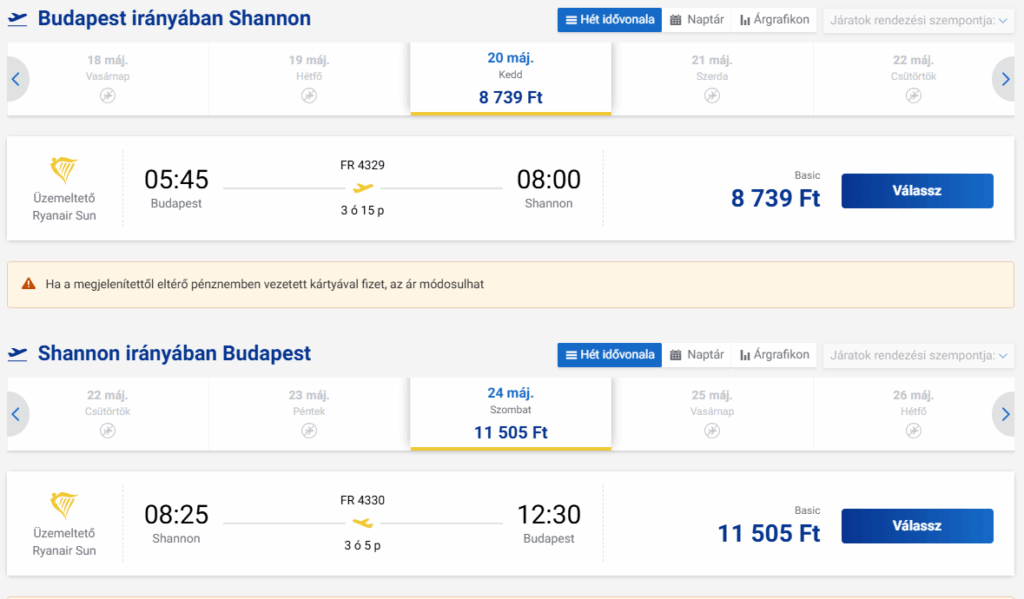This screenshot has width=1024, height=599.
Task: Pick the 25 máj. Vasárnap date tile
Action: 712,414
